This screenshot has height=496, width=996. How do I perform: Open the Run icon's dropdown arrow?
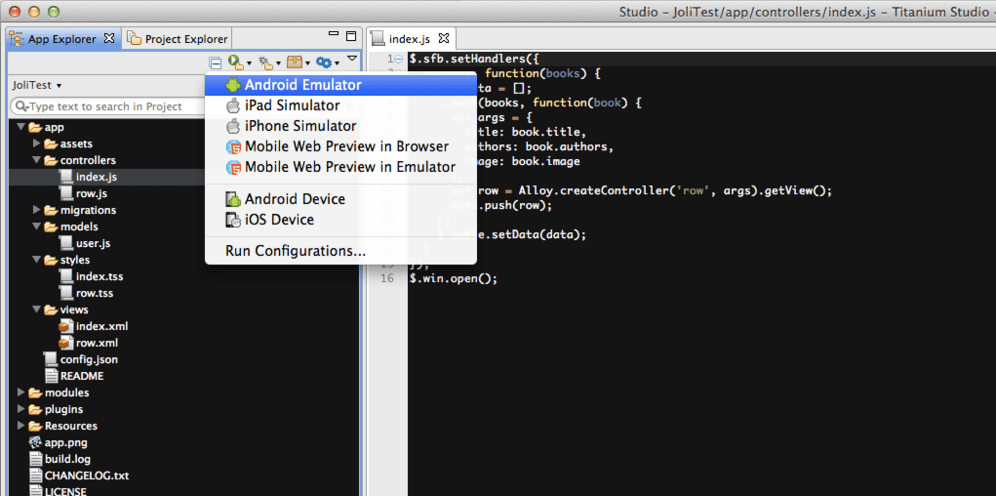[x=249, y=63]
